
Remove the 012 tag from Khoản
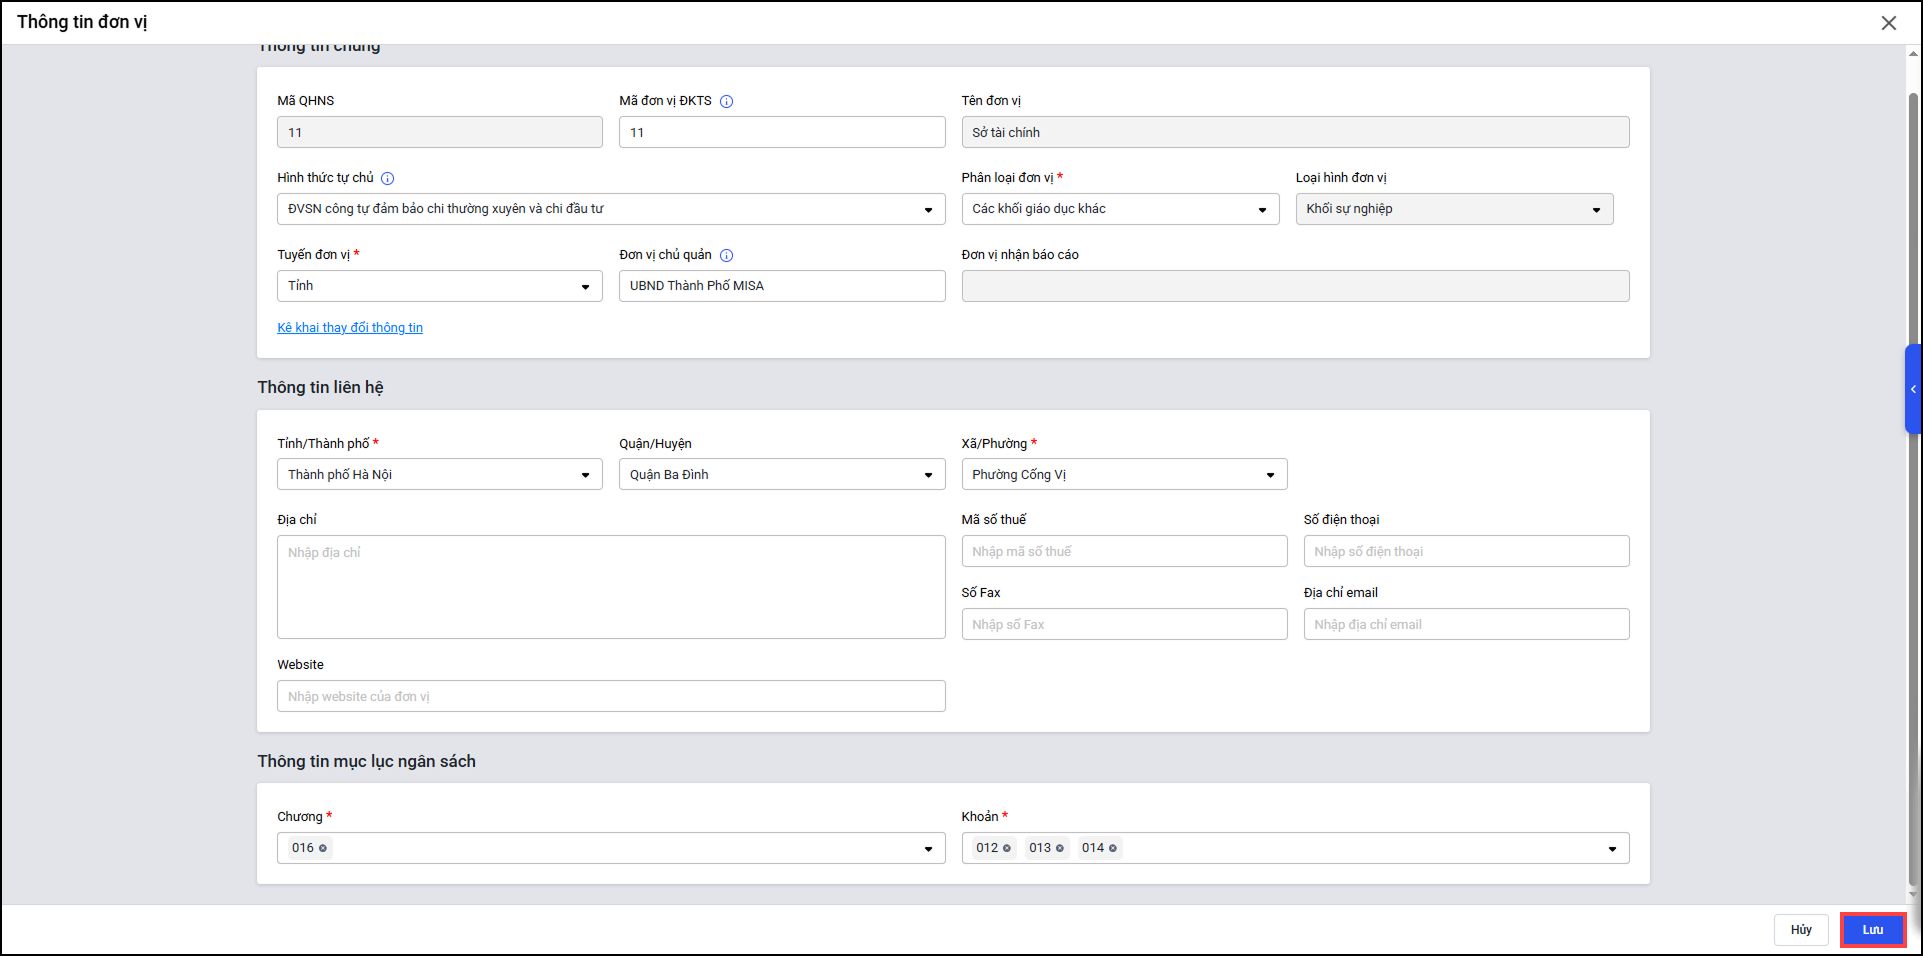pos(1007,848)
